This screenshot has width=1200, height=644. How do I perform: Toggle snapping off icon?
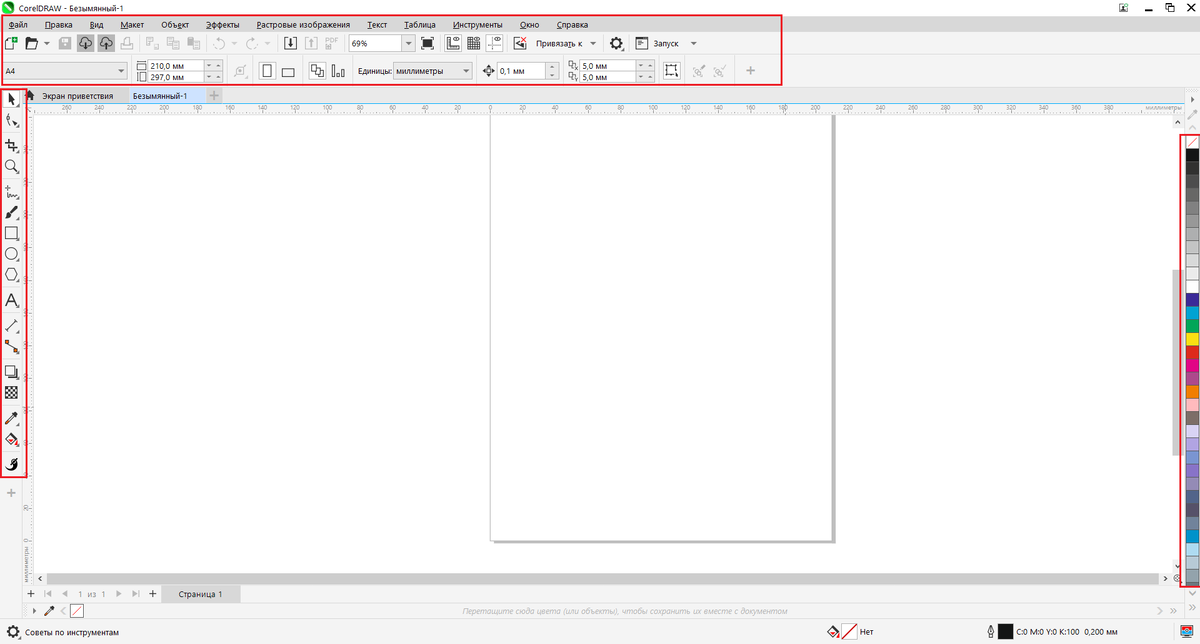click(520, 43)
